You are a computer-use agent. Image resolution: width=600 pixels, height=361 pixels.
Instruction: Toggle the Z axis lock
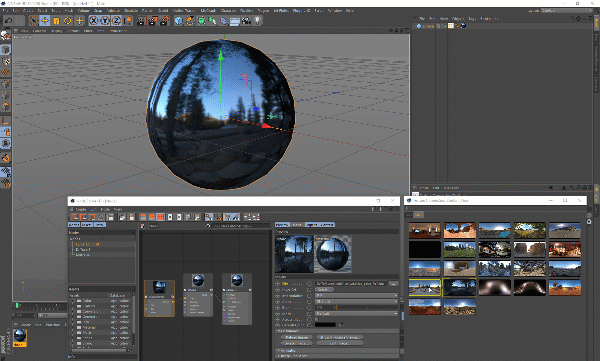coord(116,21)
